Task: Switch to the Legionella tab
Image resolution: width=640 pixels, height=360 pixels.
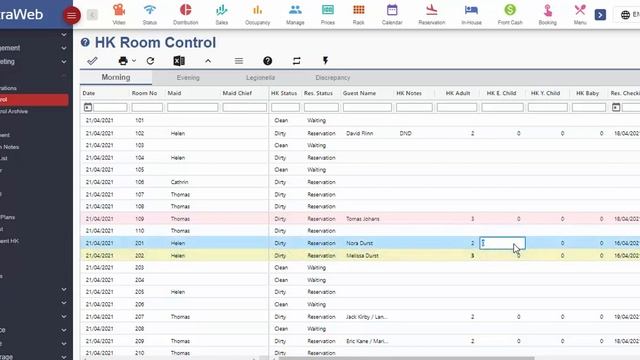Action: [260, 78]
